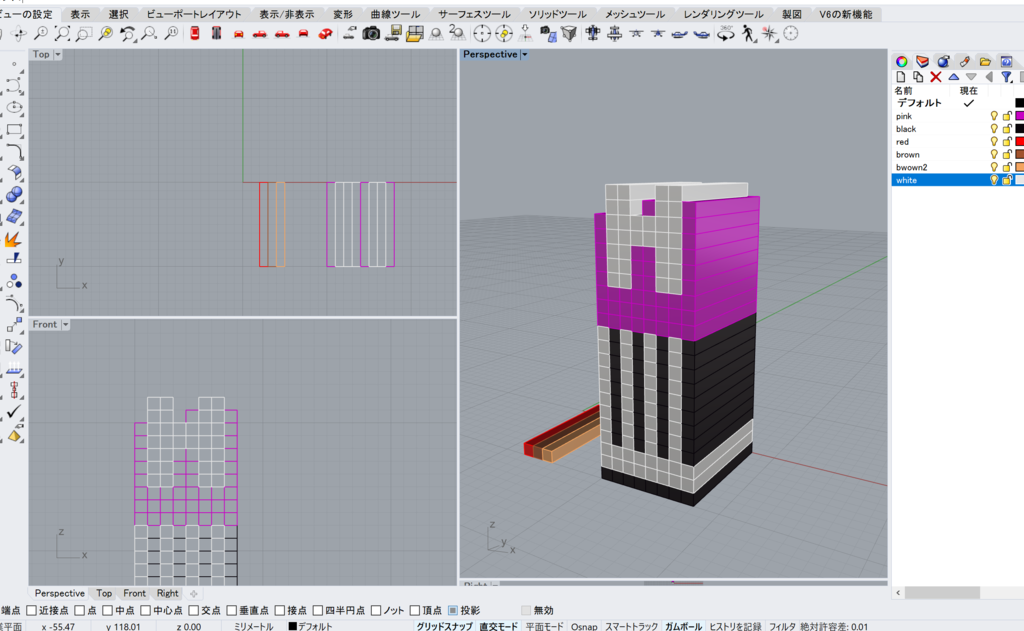Toggle visibility bulb of black layer
This screenshot has width=1024, height=631.
pyautogui.click(x=994, y=129)
